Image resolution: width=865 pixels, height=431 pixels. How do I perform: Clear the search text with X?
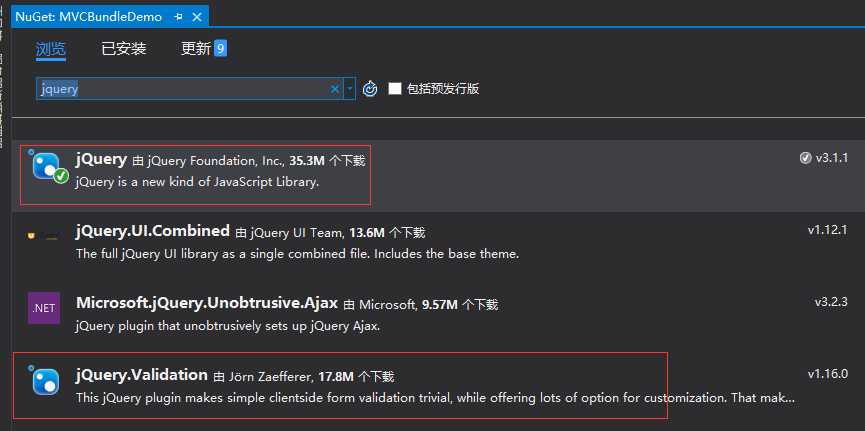(x=334, y=89)
